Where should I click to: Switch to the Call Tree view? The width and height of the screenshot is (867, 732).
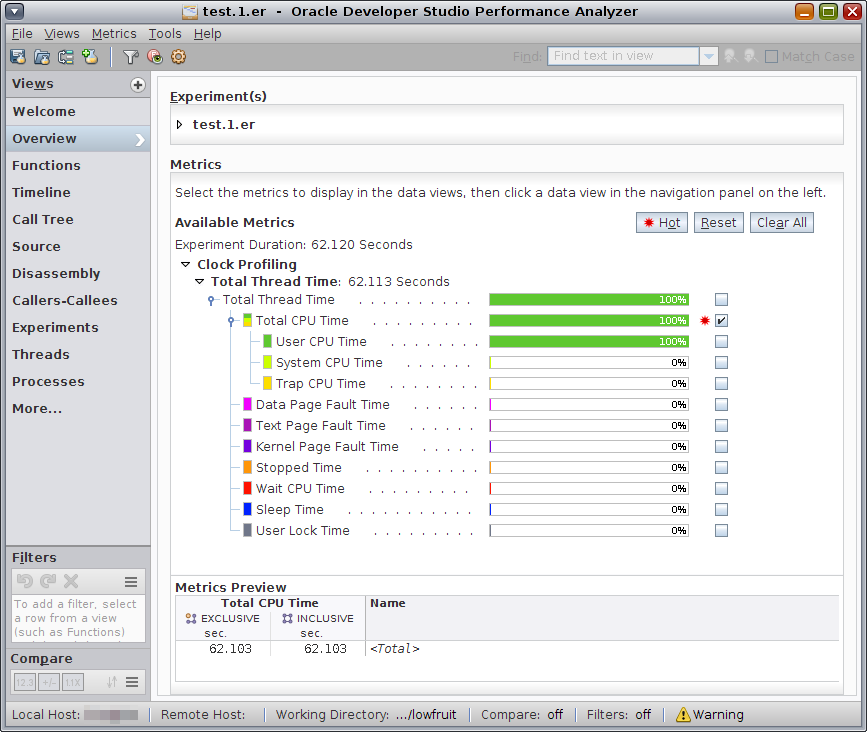click(78, 219)
